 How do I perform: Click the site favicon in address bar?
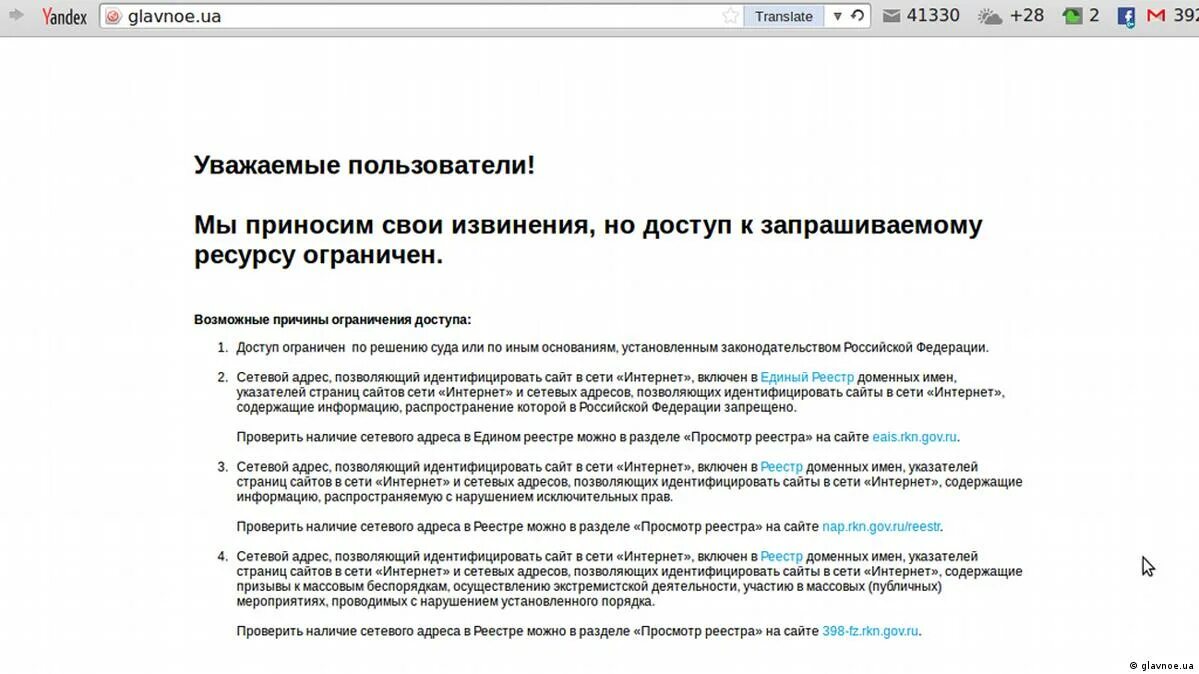(113, 16)
